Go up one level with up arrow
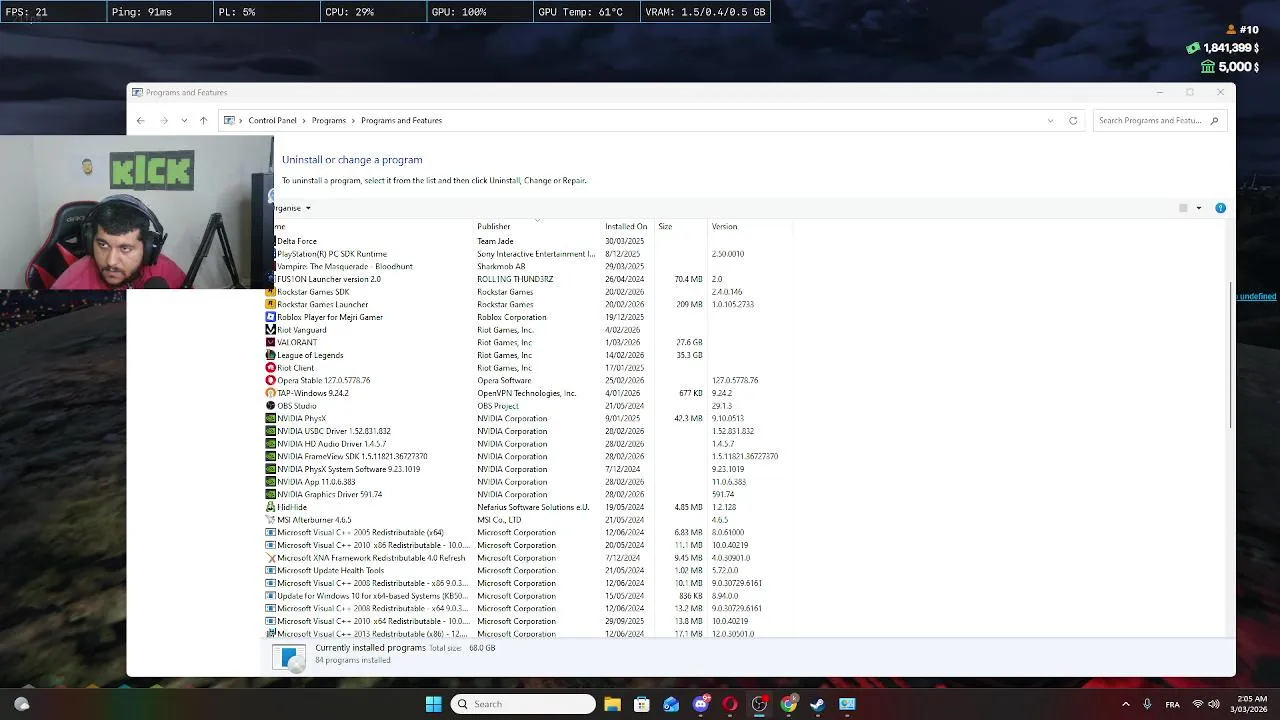This screenshot has width=1280, height=720. 203,121
